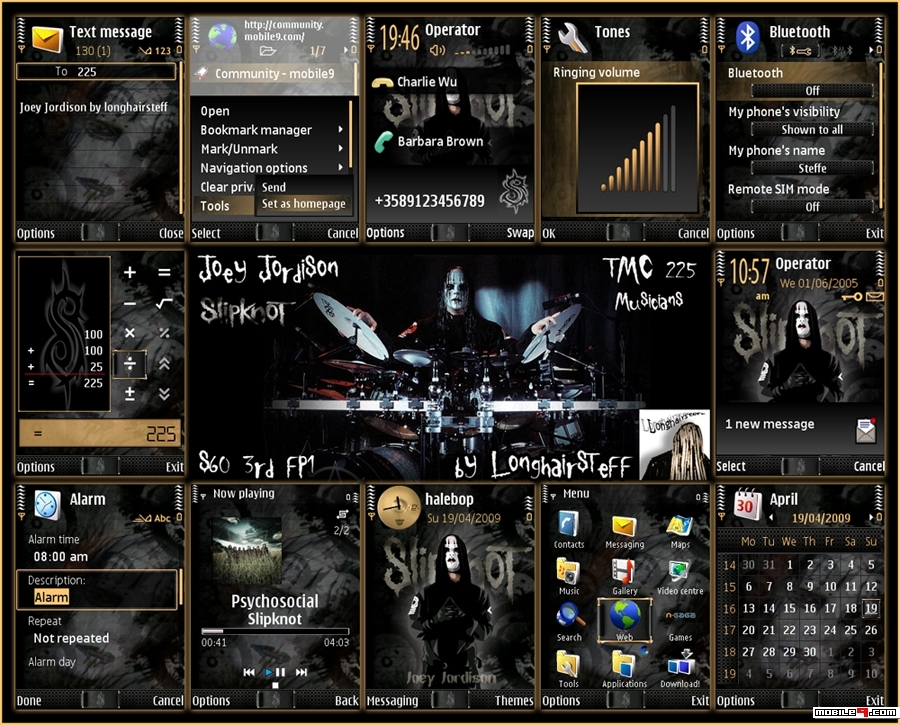Image resolution: width=900 pixels, height=725 pixels.
Task: Click the percent operator in calculator
Action: click(165, 333)
